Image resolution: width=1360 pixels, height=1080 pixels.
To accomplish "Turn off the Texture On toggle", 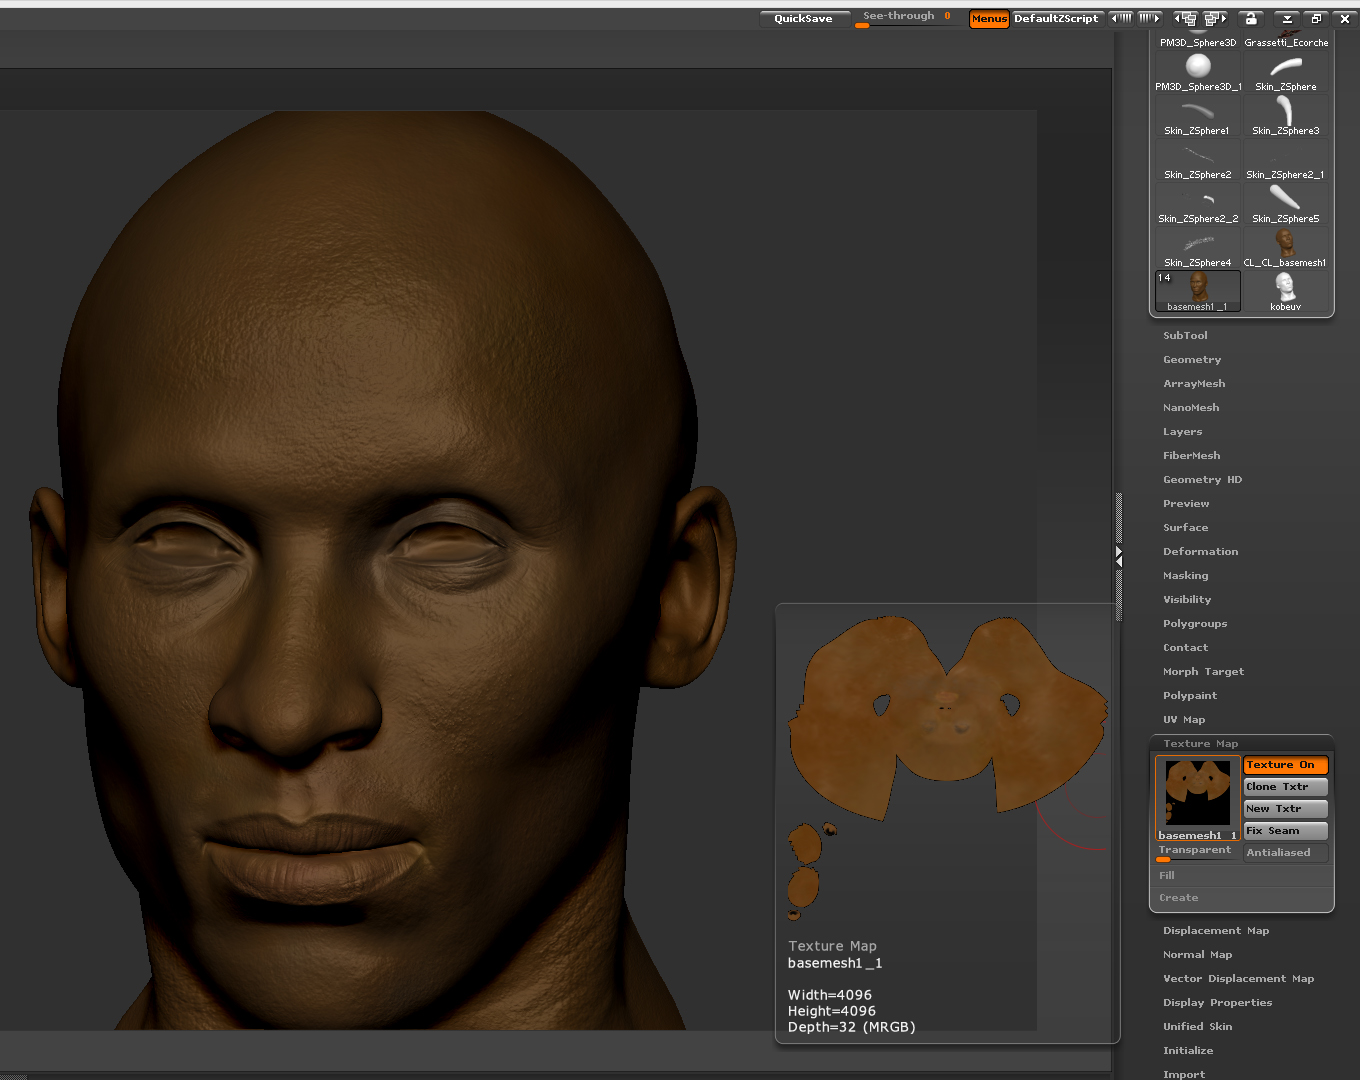I will click(x=1285, y=765).
